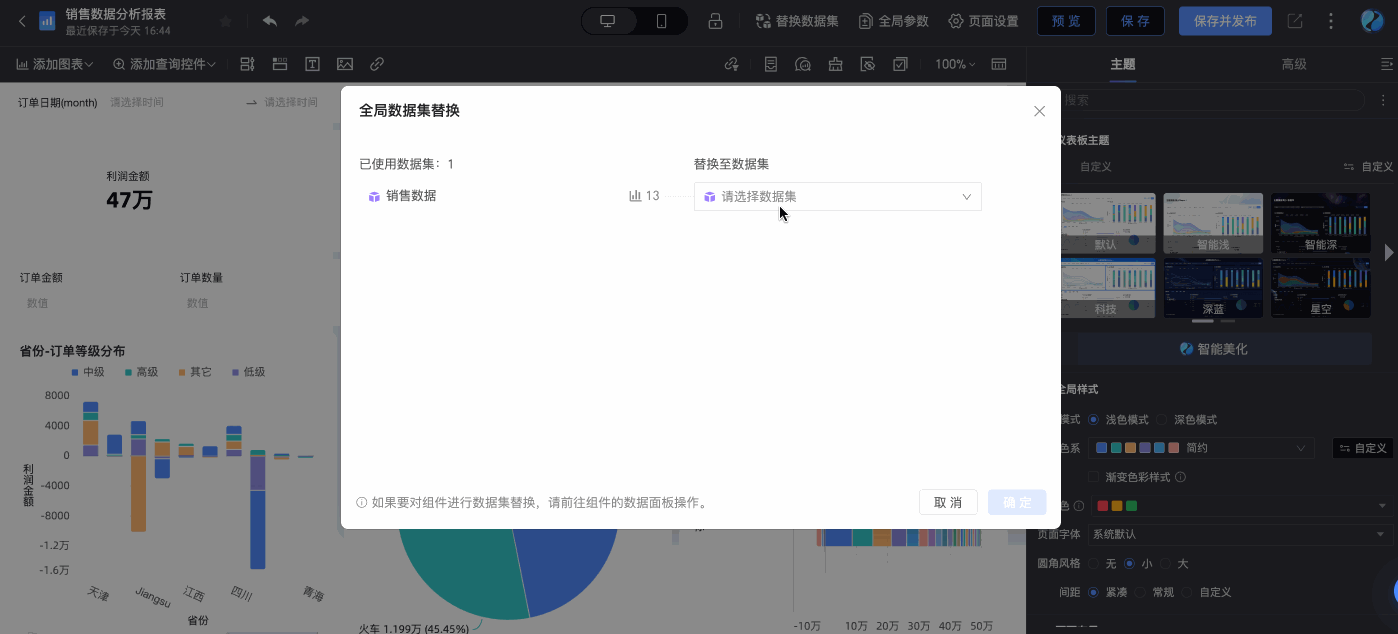Select the 智能浅 theme thumbnail
This screenshot has height=634, width=1398.
tap(1213, 223)
